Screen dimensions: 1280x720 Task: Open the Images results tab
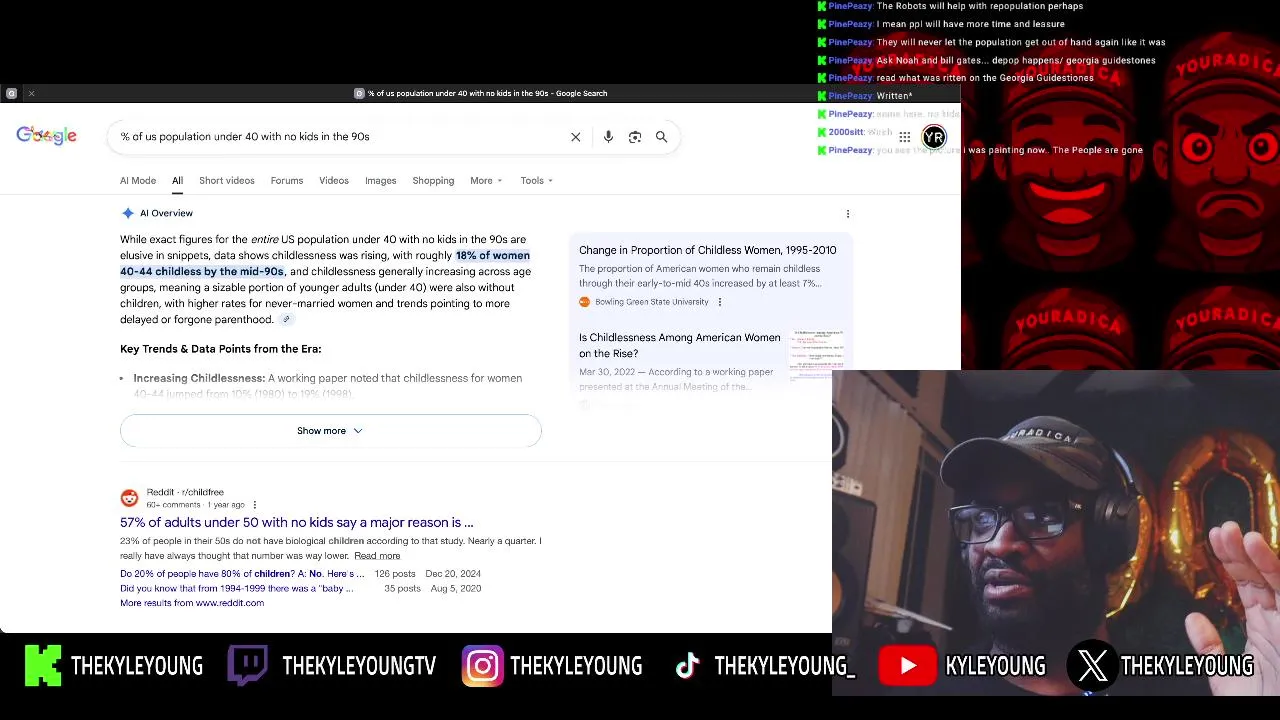pos(381,181)
